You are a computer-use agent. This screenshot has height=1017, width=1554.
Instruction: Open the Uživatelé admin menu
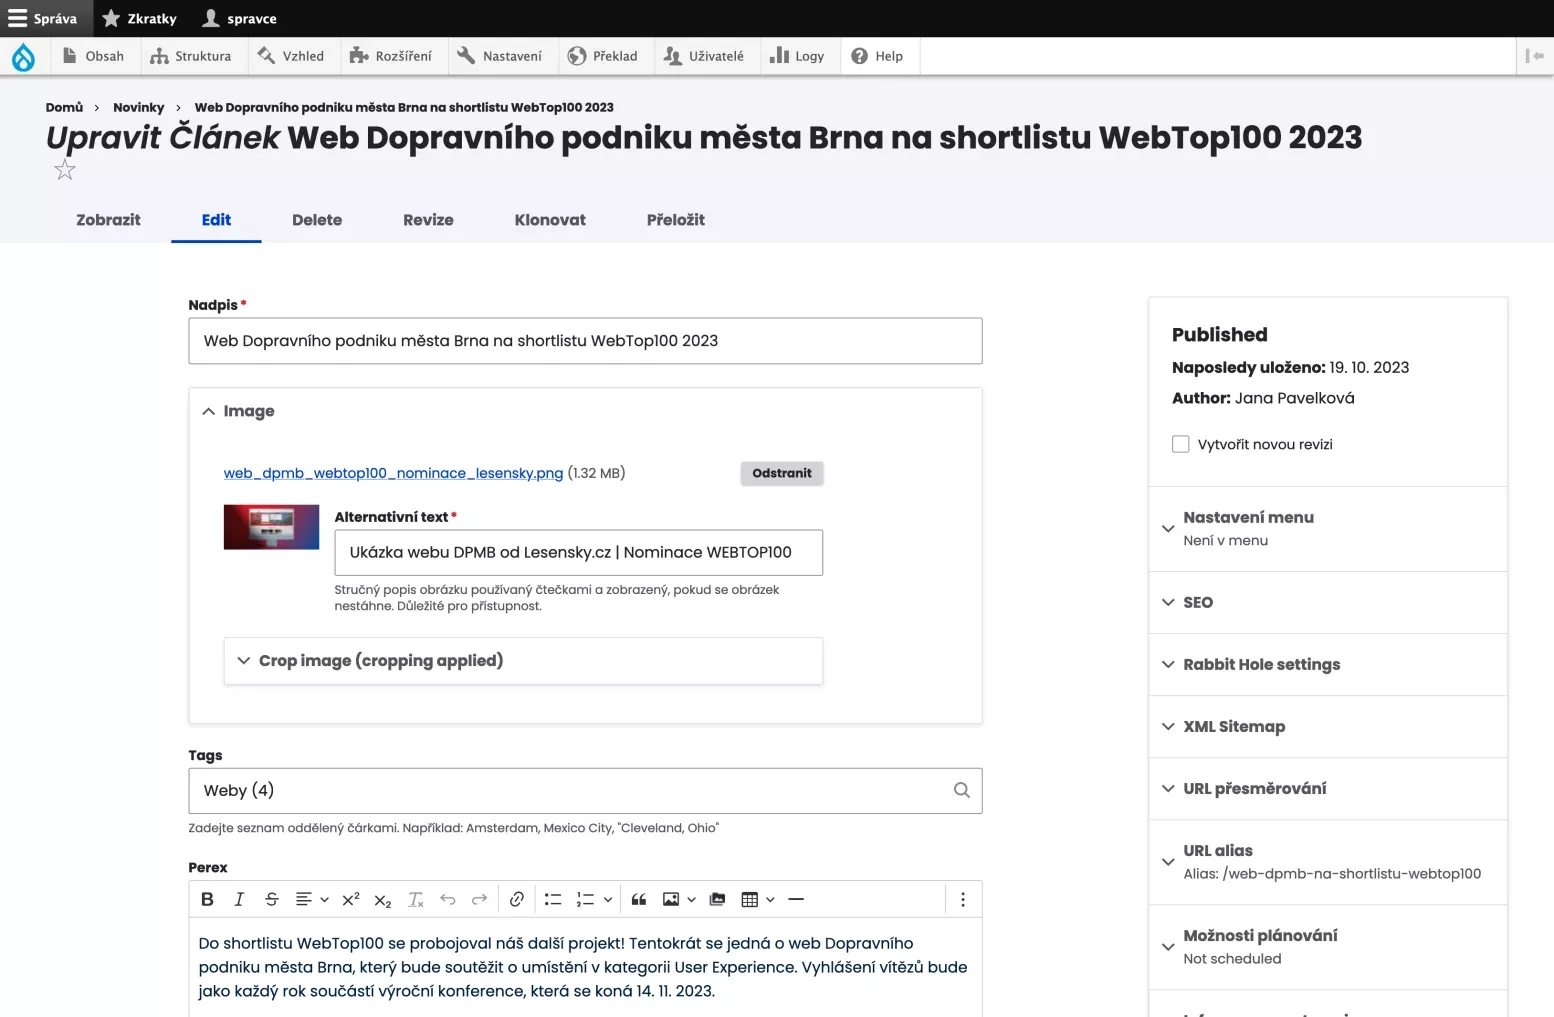tap(704, 56)
